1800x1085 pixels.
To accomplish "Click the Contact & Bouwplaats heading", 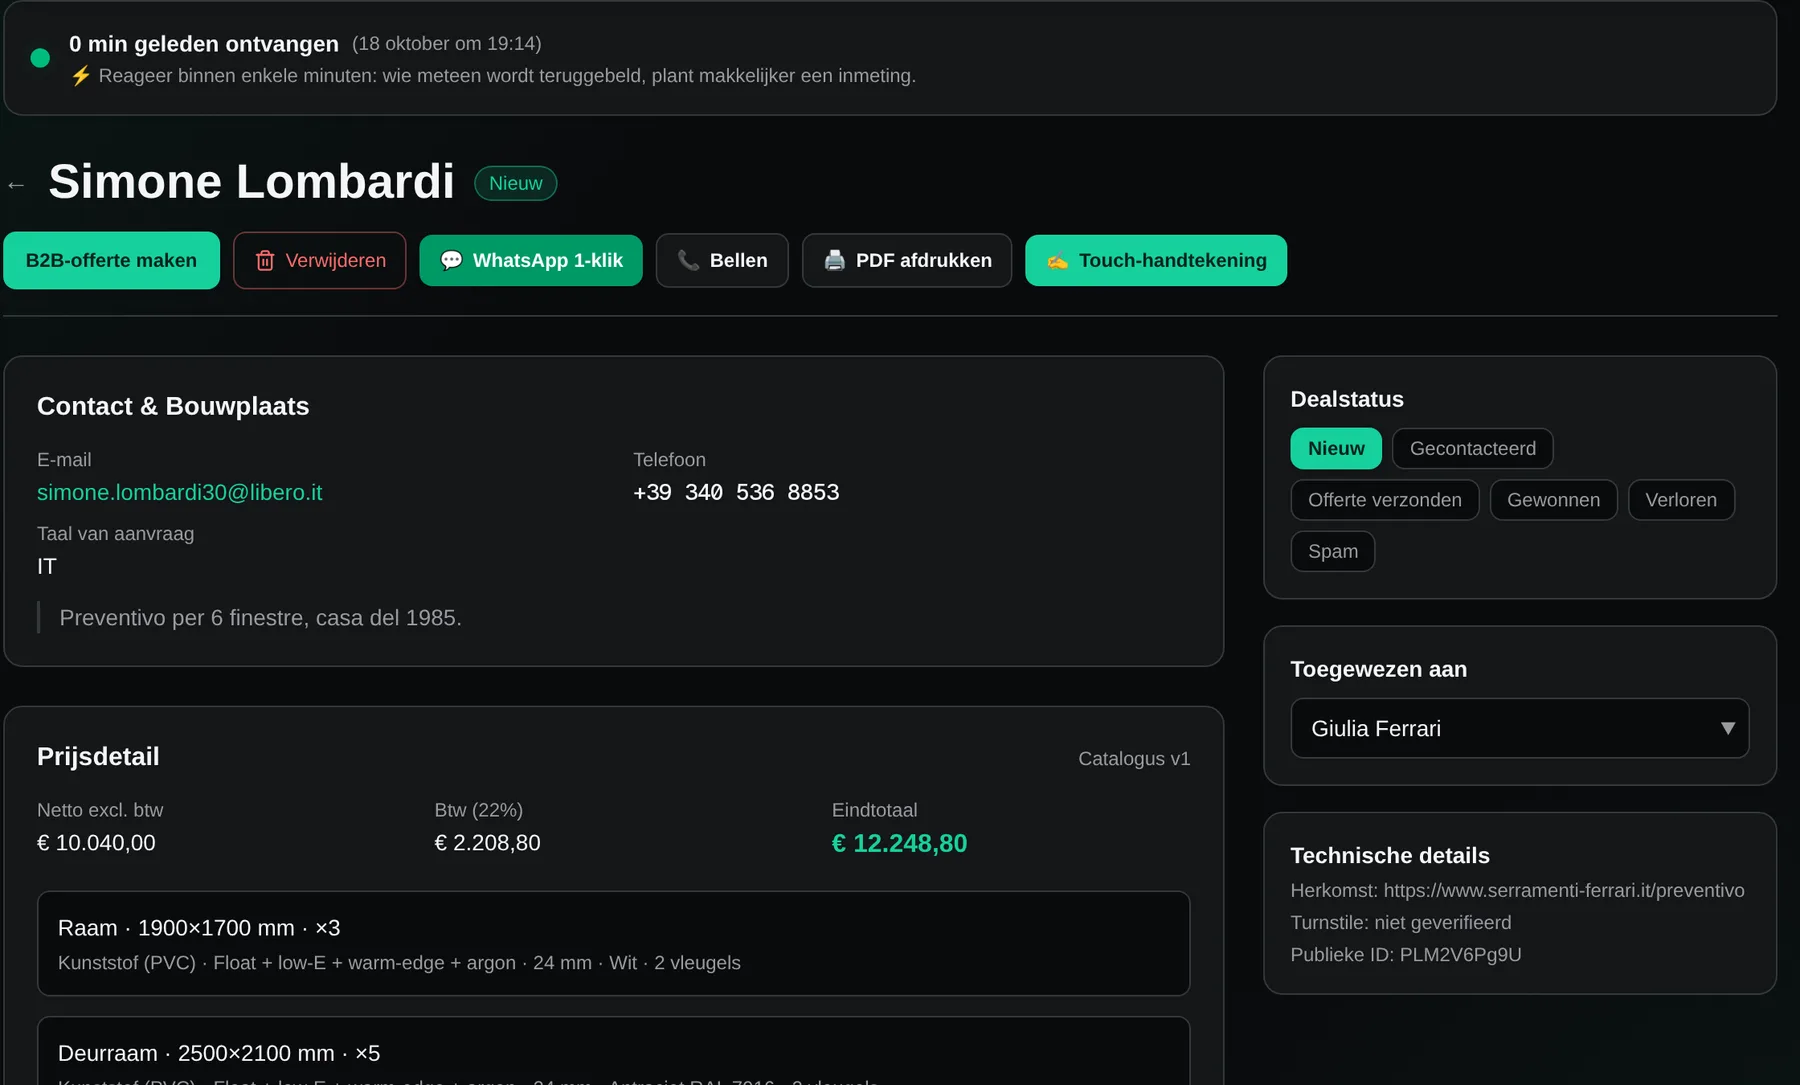I will click(173, 407).
